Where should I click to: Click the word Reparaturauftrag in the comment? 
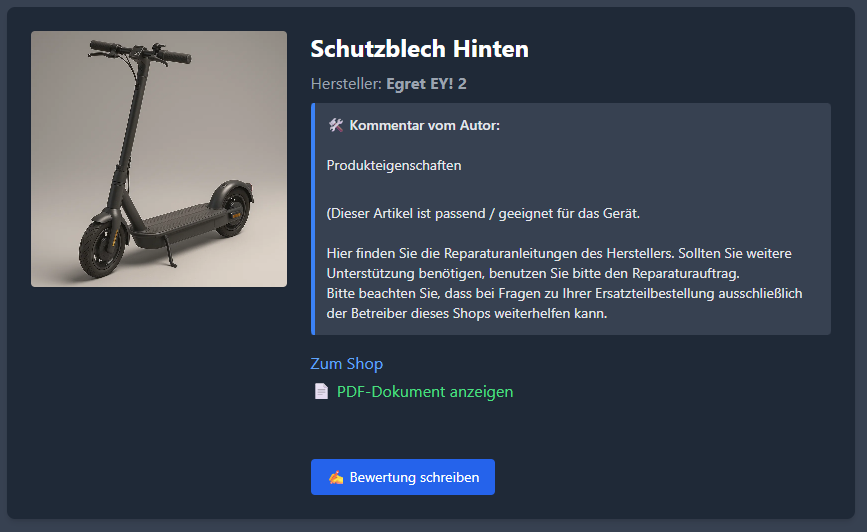tap(685, 273)
